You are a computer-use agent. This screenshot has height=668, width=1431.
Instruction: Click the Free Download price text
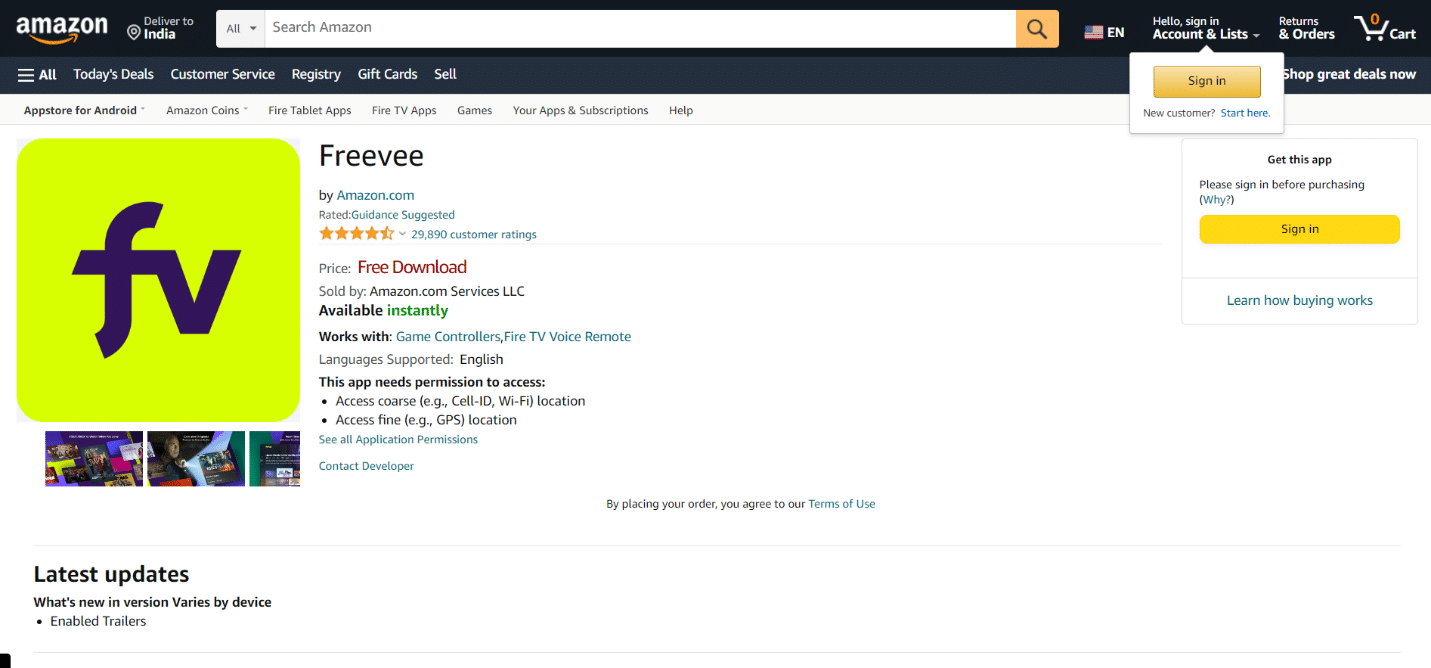click(x=412, y=267)
